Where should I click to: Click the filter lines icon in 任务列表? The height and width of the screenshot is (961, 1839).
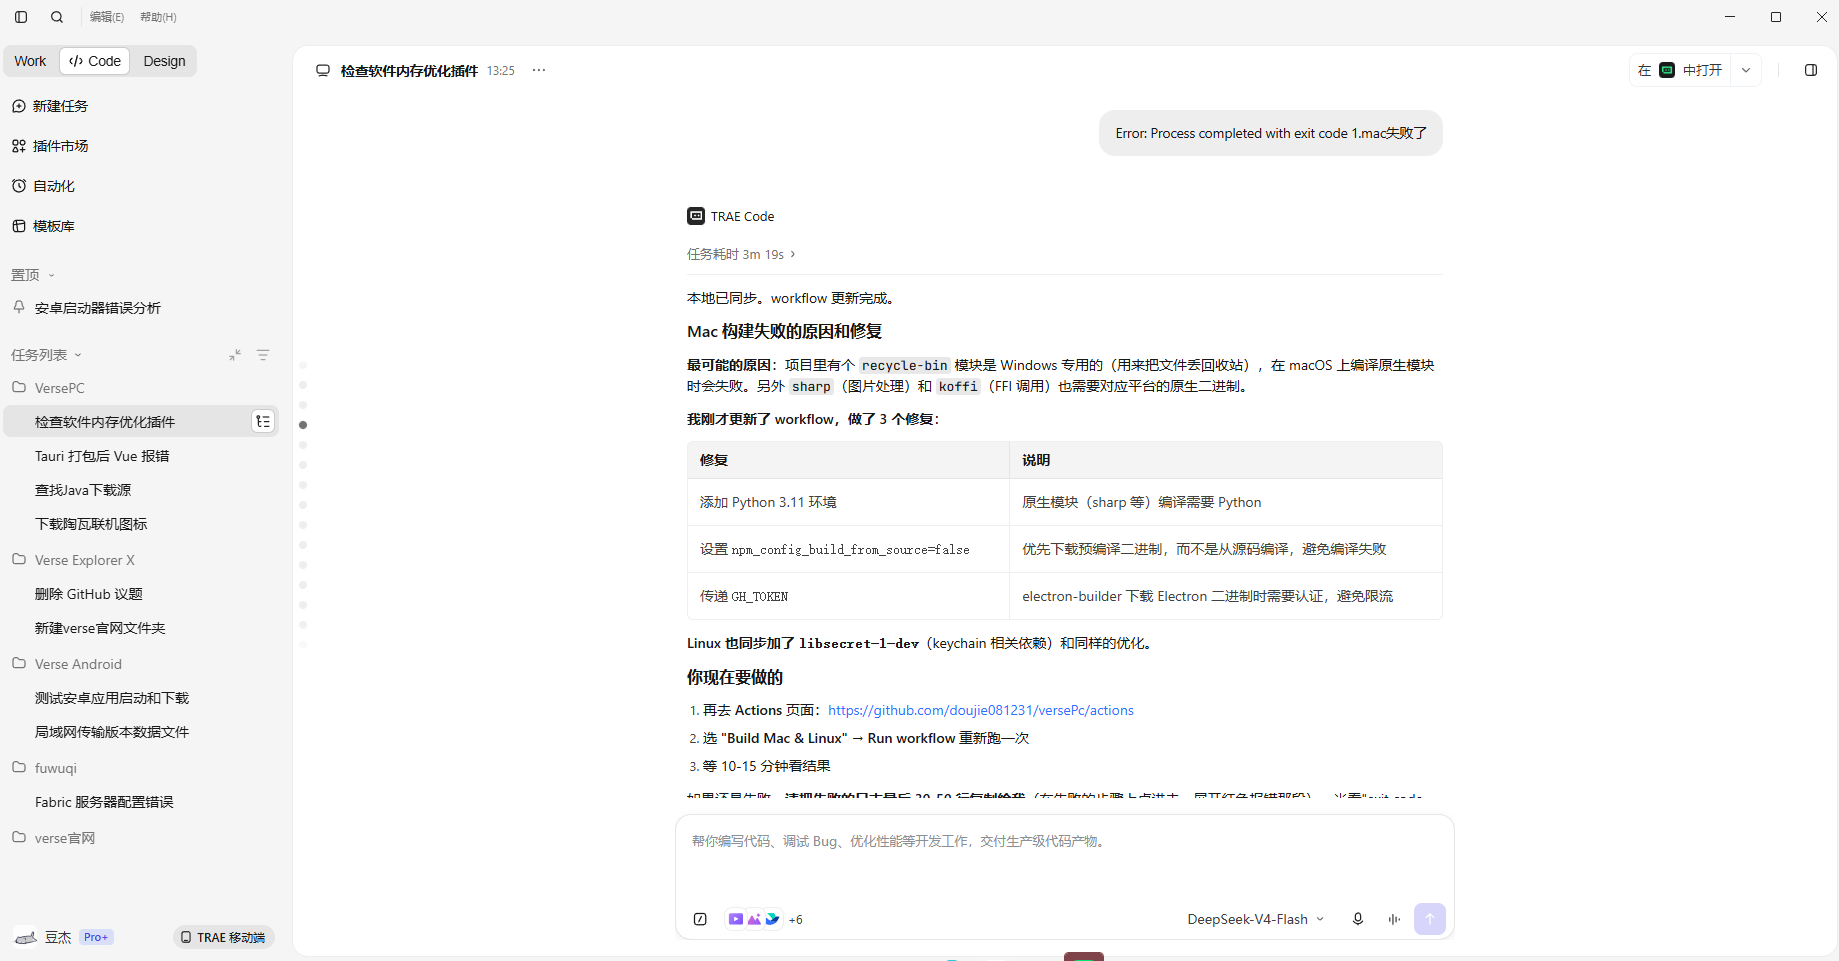pyautogui.click(x=263, y=355)
